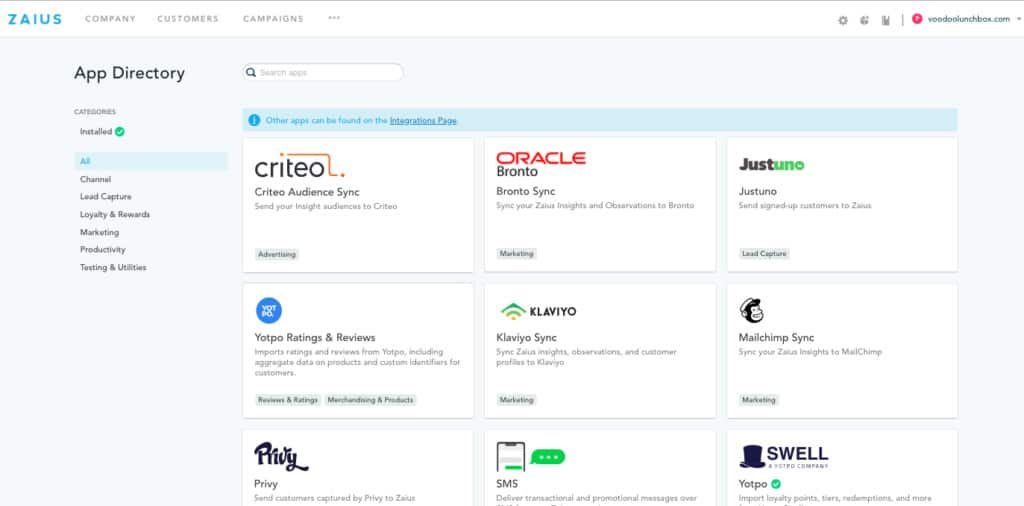Click the App Directory heading
1024x506 pixels.
click(129, 73)
